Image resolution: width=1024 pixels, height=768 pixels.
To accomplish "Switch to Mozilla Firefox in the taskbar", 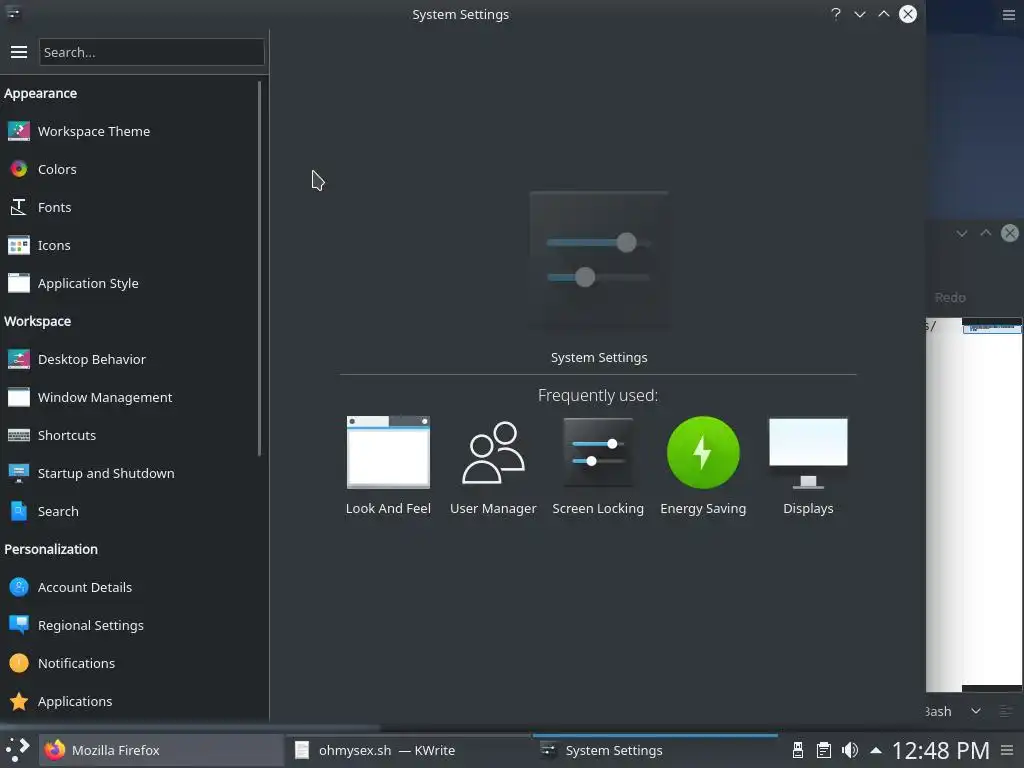I will [x=162, y=750].
